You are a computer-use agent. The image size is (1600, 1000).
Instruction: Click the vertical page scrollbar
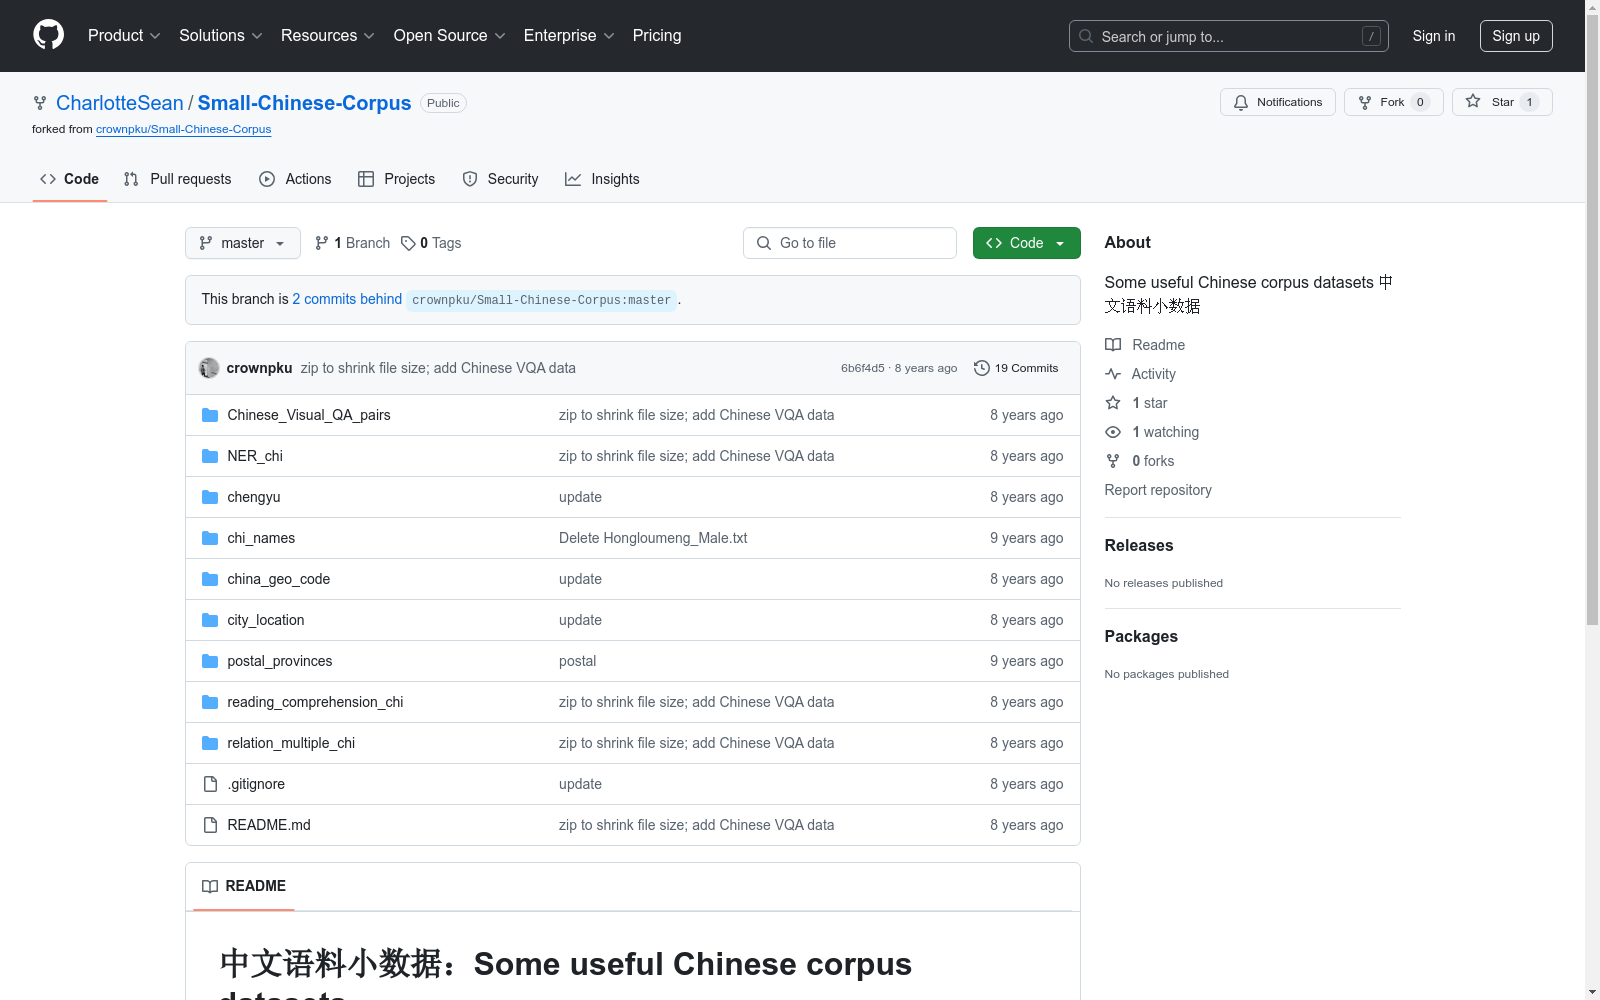click(x=1592, y=320)
